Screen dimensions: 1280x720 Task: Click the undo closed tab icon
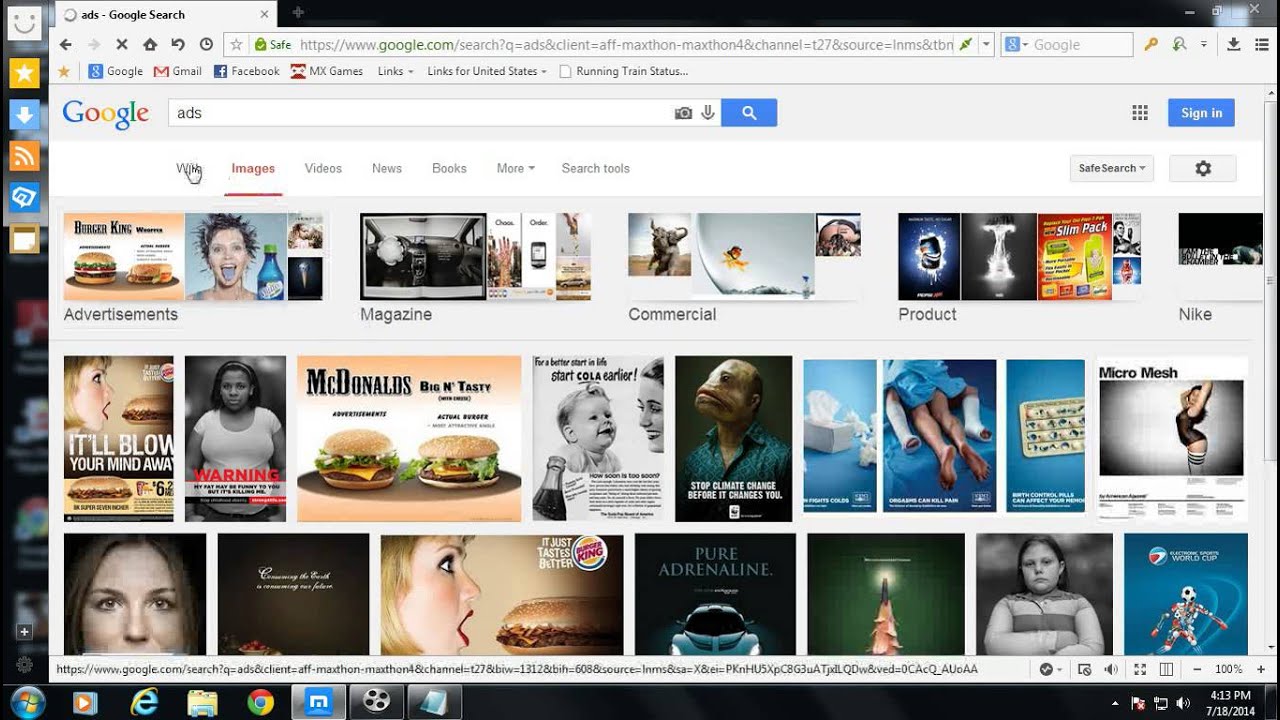(178, 44)
